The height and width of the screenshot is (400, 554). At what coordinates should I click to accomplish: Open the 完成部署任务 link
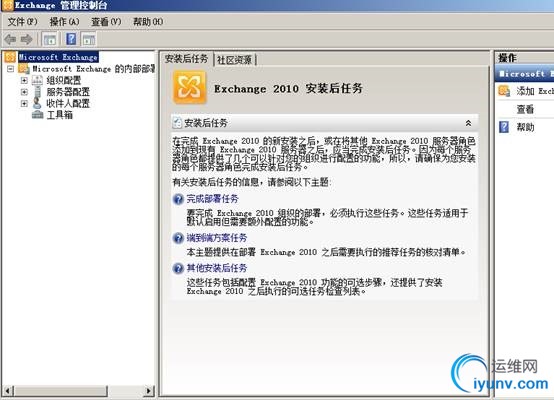tap(212, 199)
